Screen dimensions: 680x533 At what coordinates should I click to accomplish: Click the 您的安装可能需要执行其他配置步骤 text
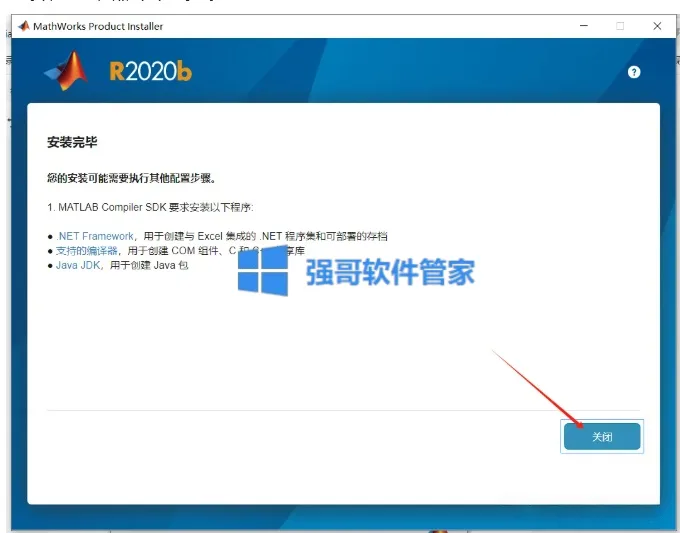pos(131,178)
